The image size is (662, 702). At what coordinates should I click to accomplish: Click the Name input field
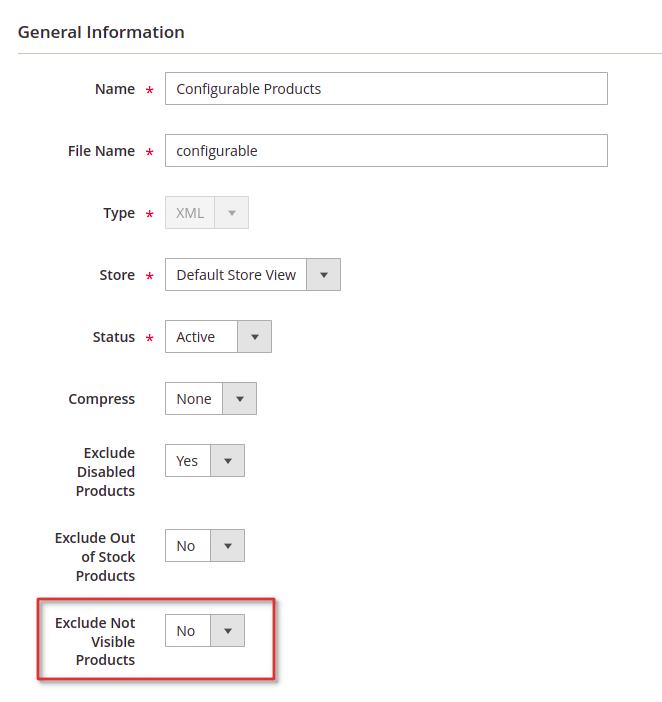[x=386, y=89]
